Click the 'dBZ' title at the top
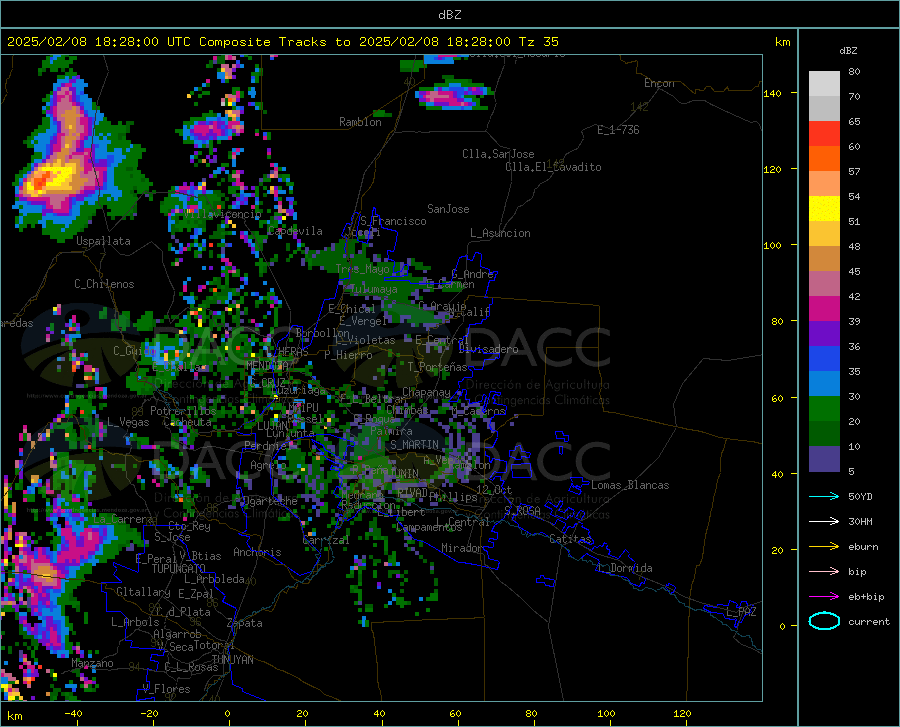This screenshot has height=727, width=900. [x=449, y=15]
